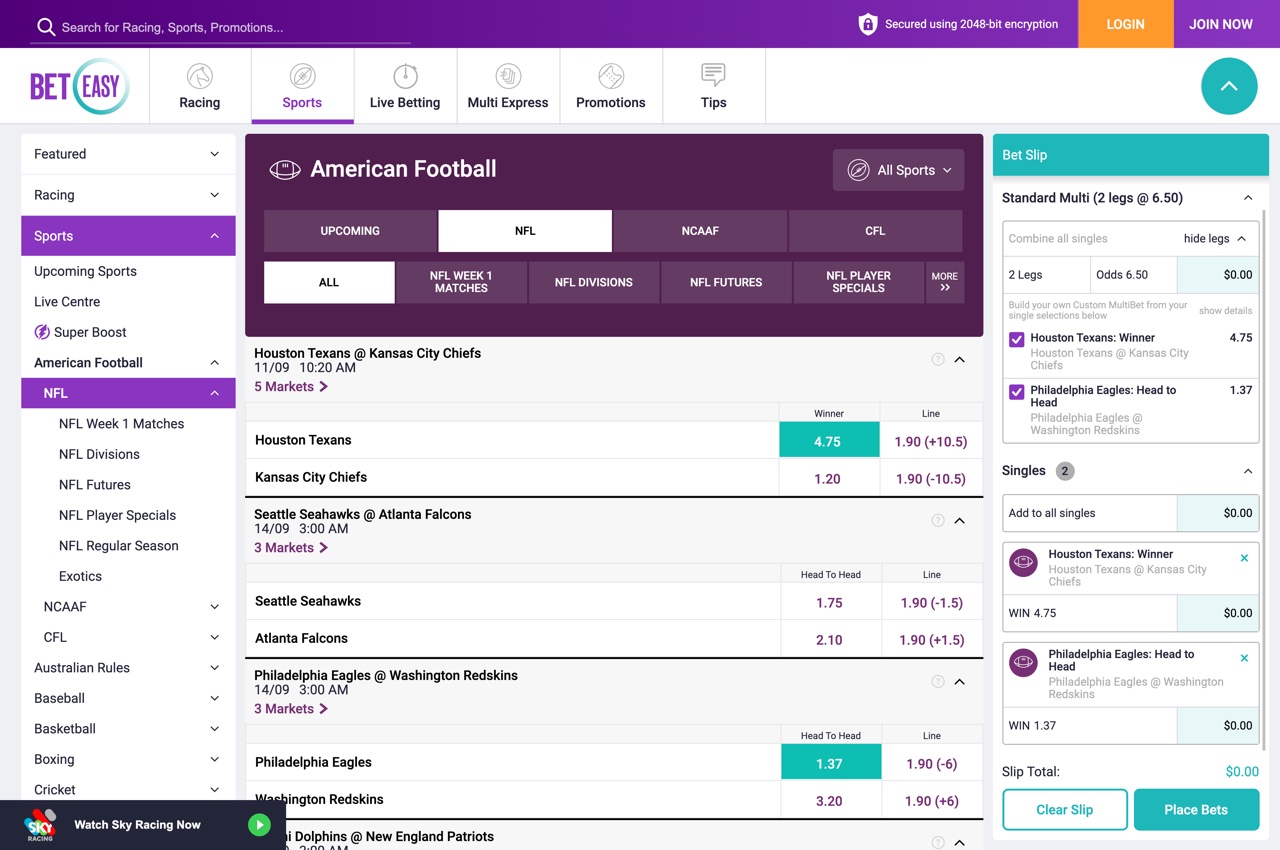Viewport: 1280px width, 850px height.
Task: Click the round teal scroll-up button
Action: pos(1229,86)
